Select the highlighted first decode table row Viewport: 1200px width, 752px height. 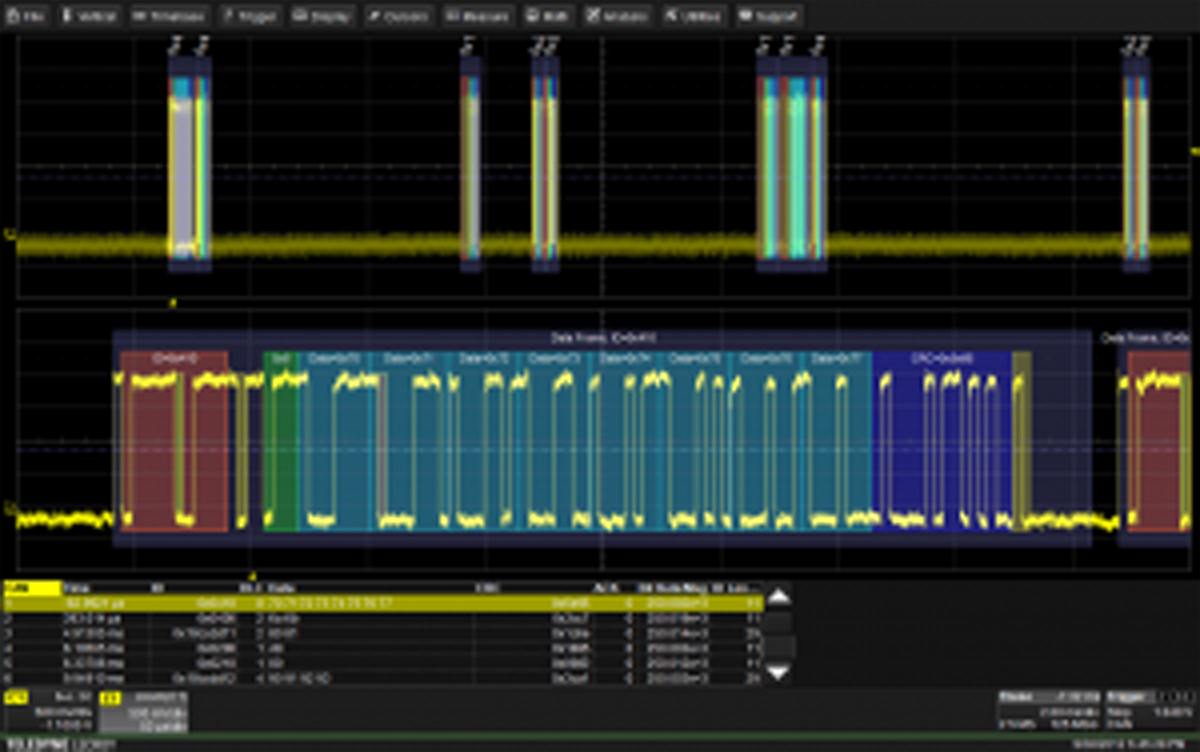(380, 604)
